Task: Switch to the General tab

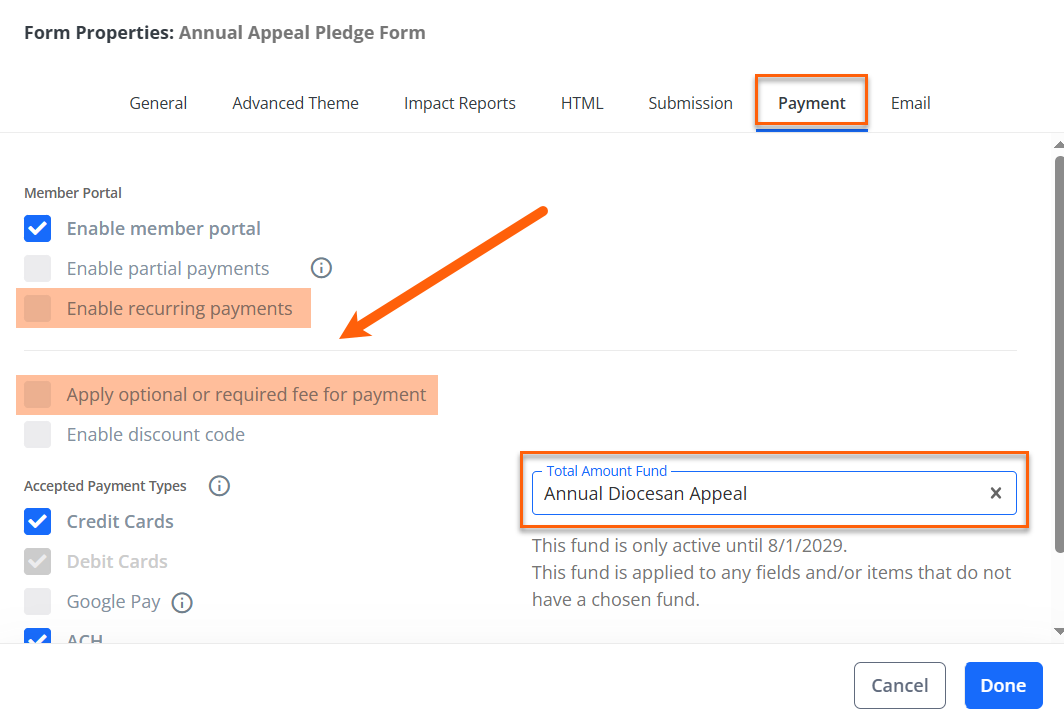Action: (158, 103)
